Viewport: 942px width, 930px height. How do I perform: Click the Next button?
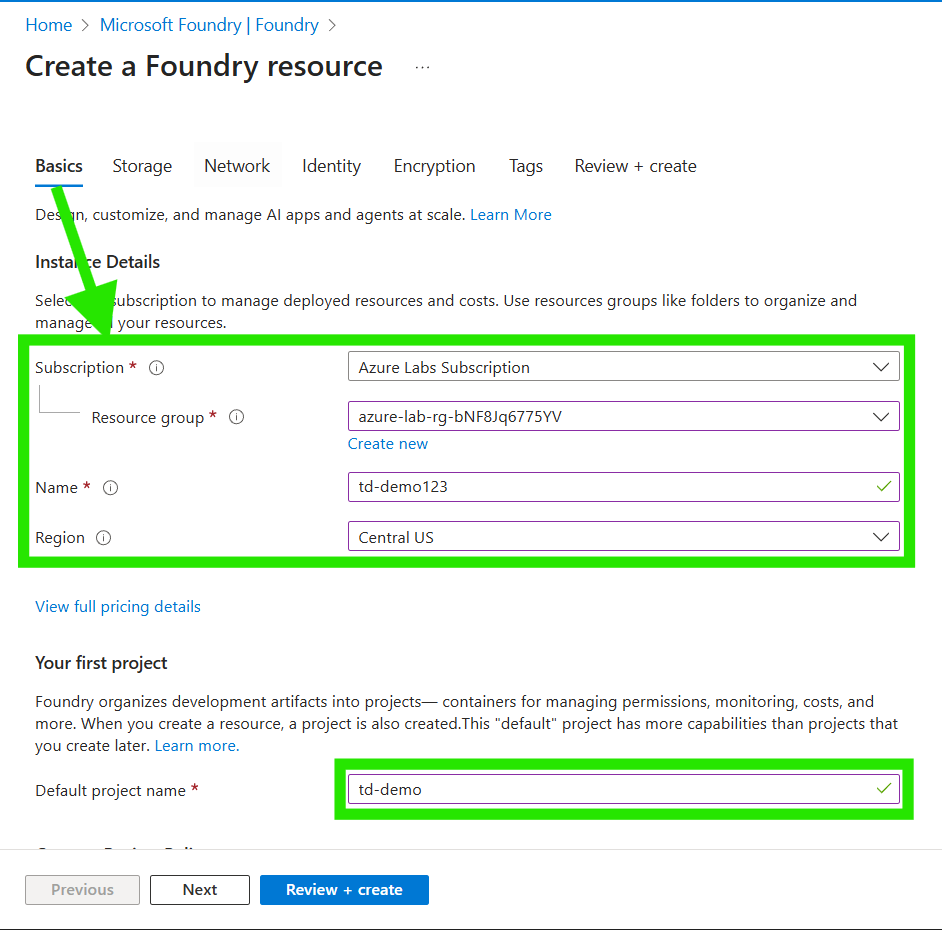coord(200,890)
